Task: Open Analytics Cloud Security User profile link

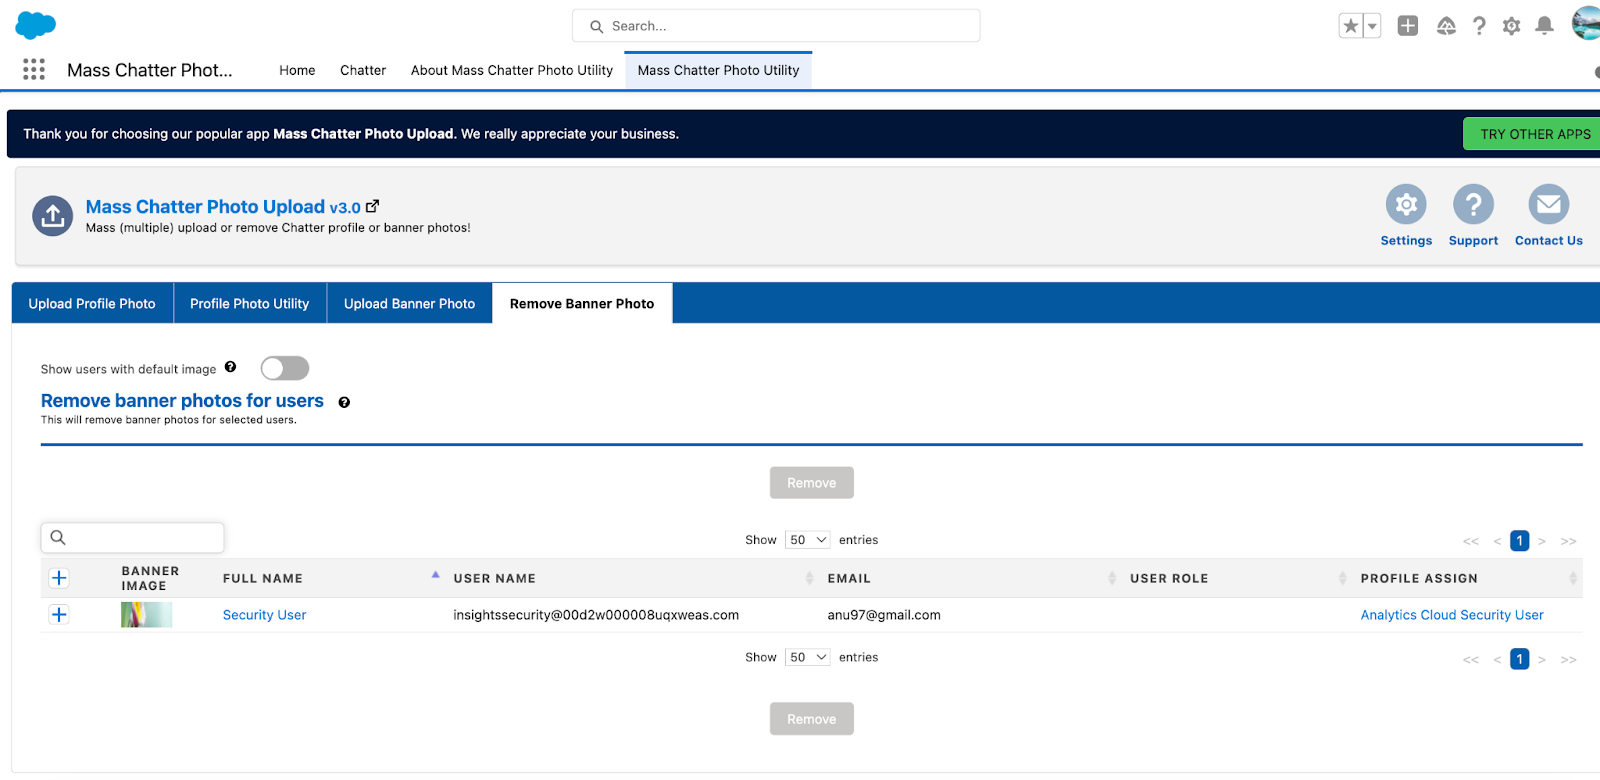Action: pyautogui.click(x=1452, y=615)
